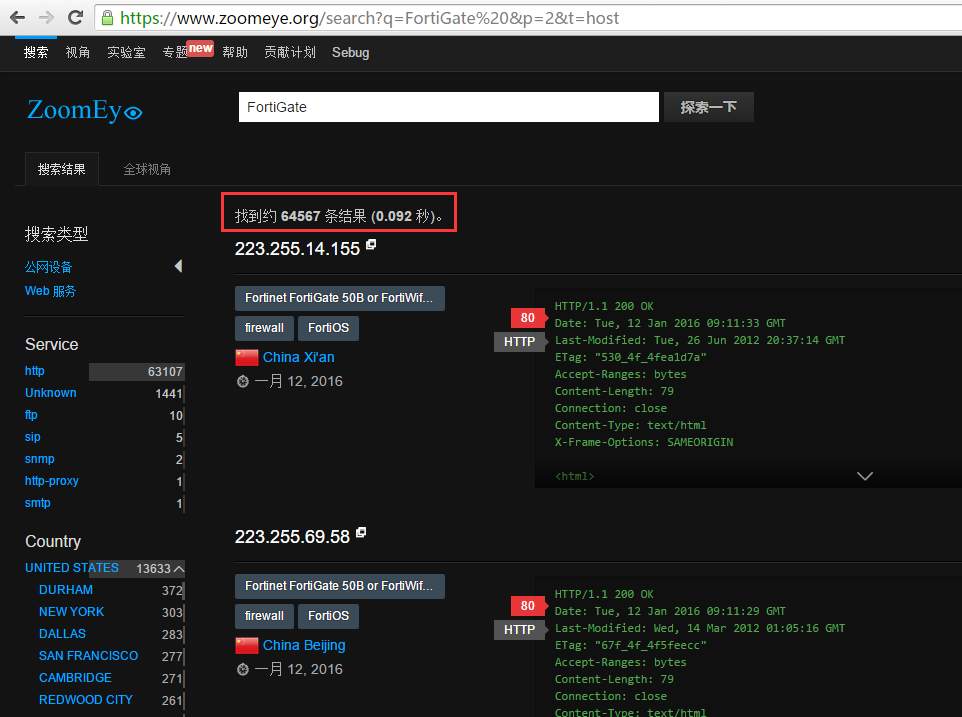Click the arrow beside 公网设备
The width and height of the screenshot is (962, 717).
pos(178,266)
